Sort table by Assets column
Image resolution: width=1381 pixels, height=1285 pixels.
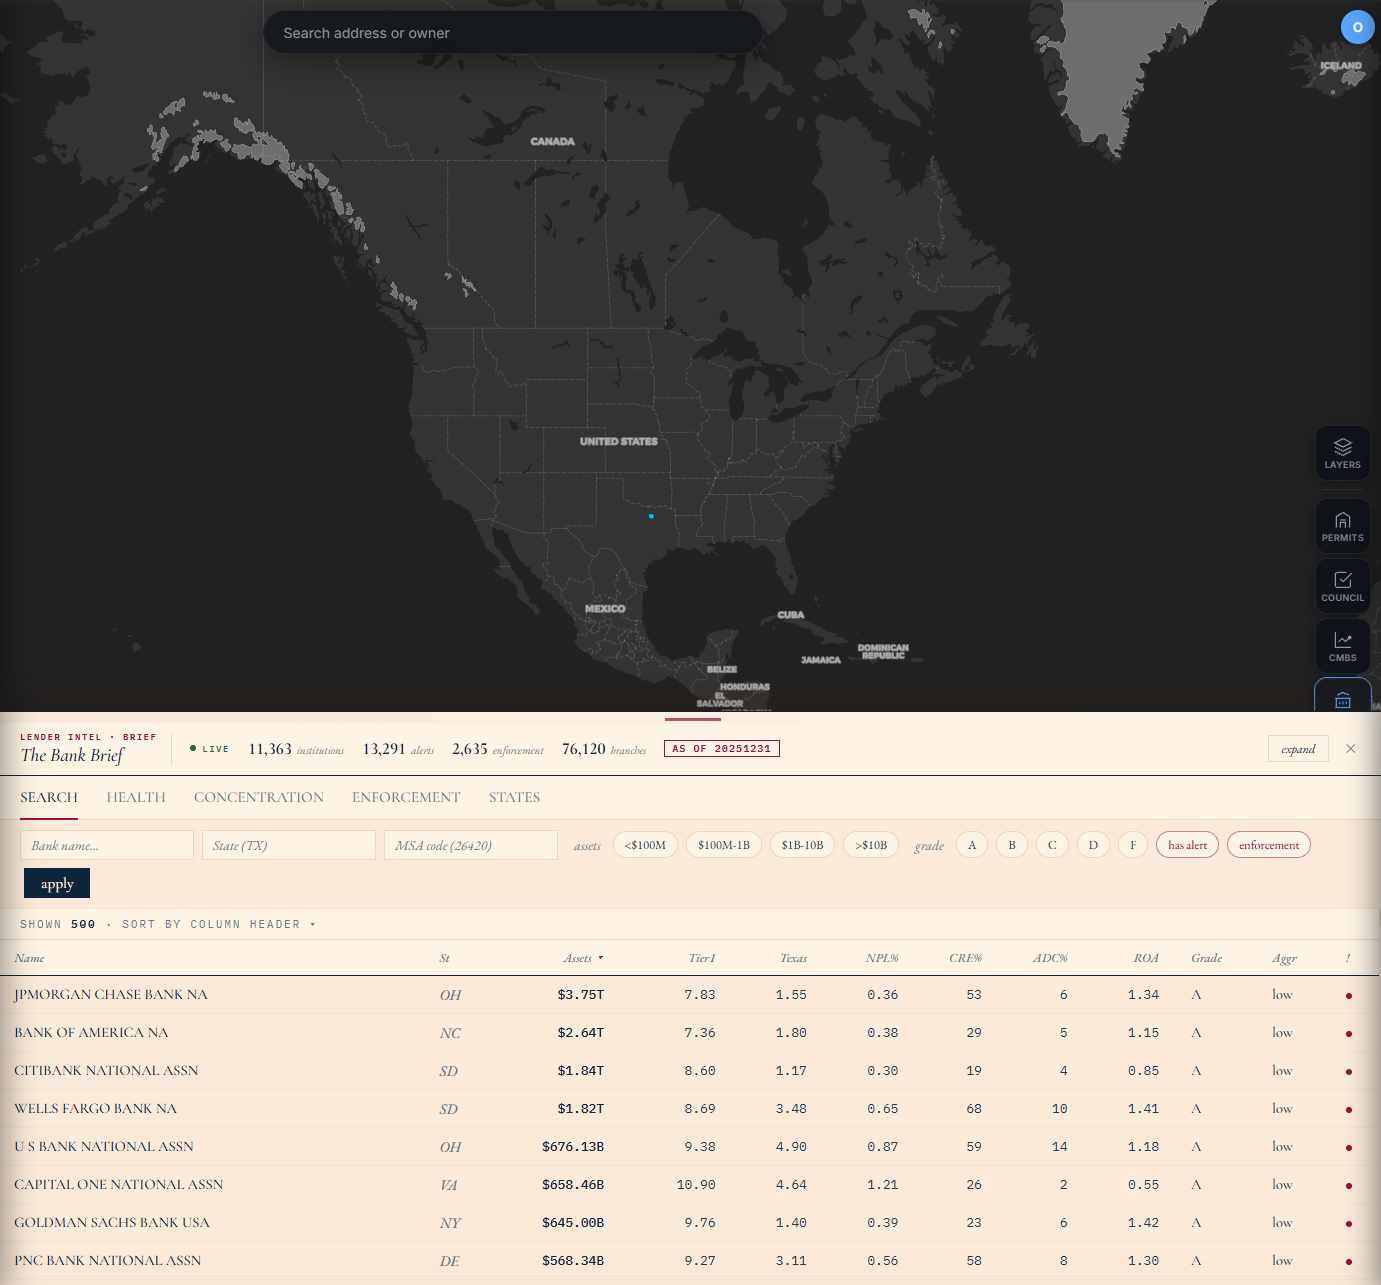coord(582,958)
